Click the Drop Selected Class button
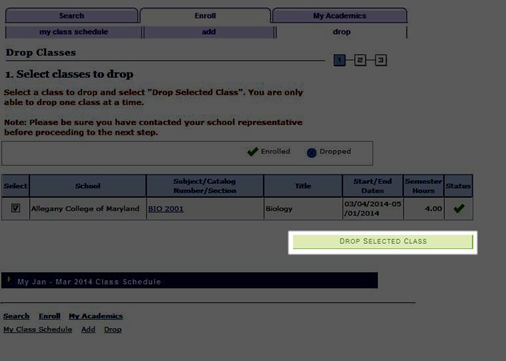Viewport: 506px width, 361px height. [383, 241]
